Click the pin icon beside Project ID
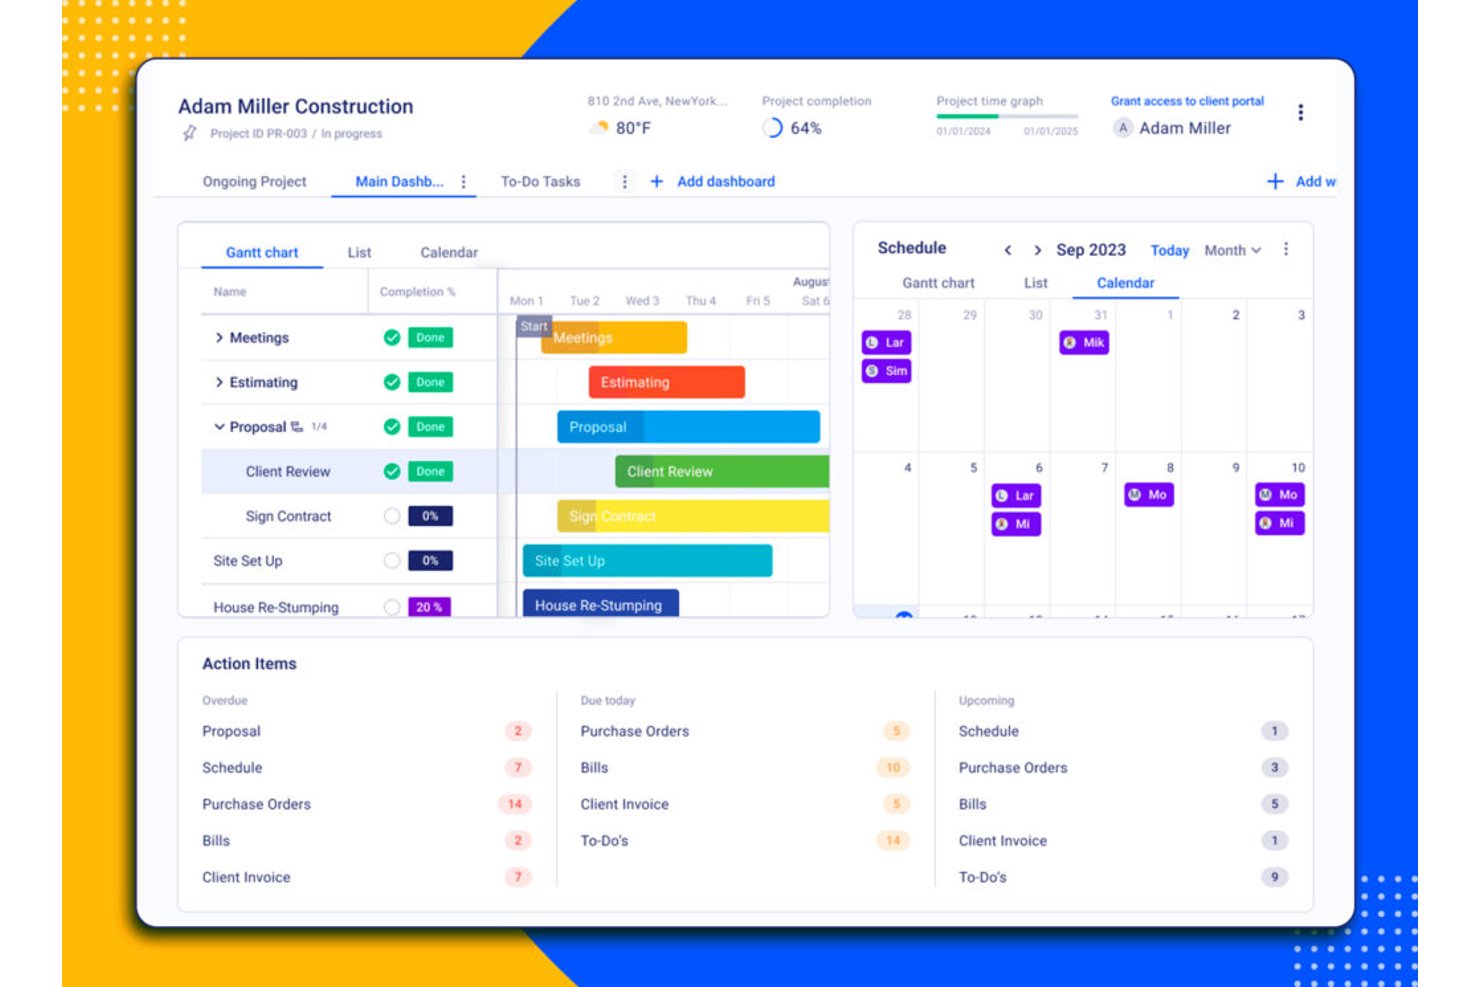The image size is (1480, 987). click(x=189, y=133)
